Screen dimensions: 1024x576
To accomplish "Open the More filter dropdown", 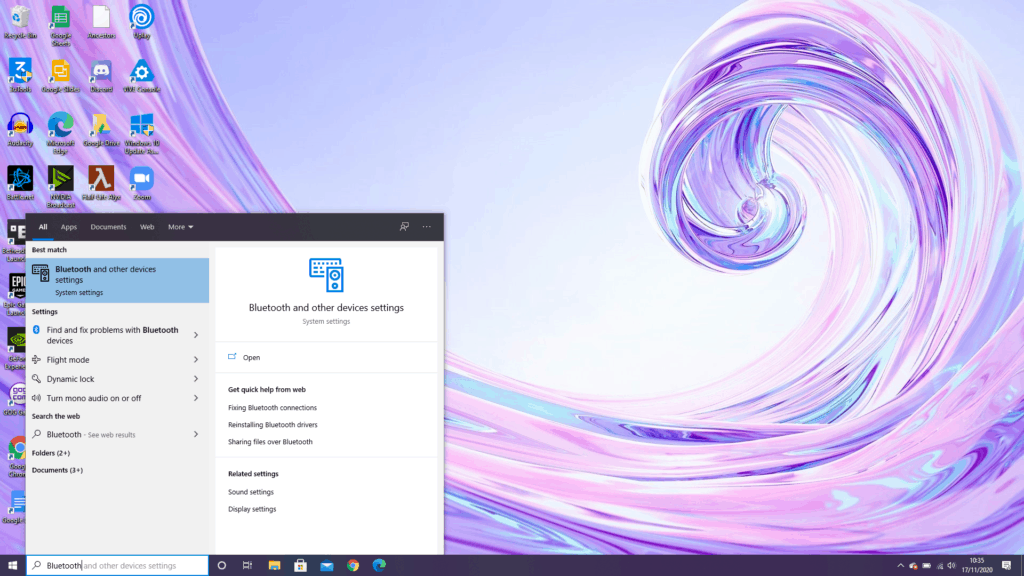I will tap(180, 227).
